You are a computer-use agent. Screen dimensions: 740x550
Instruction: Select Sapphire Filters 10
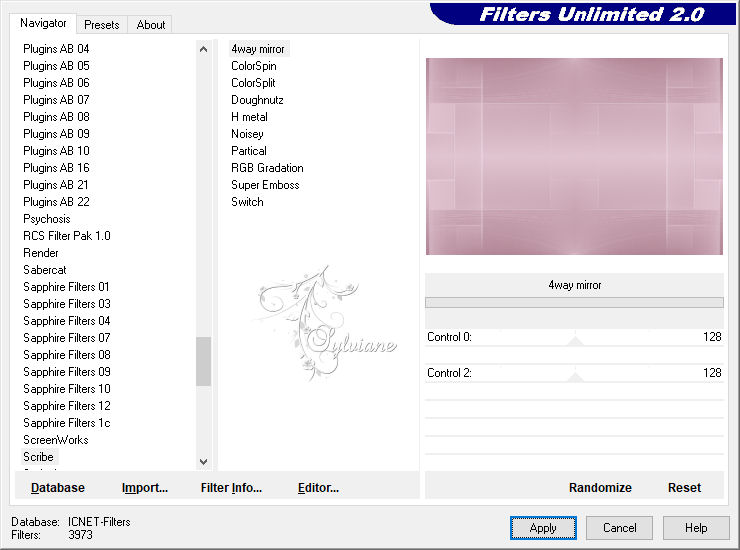click(67, 389)
